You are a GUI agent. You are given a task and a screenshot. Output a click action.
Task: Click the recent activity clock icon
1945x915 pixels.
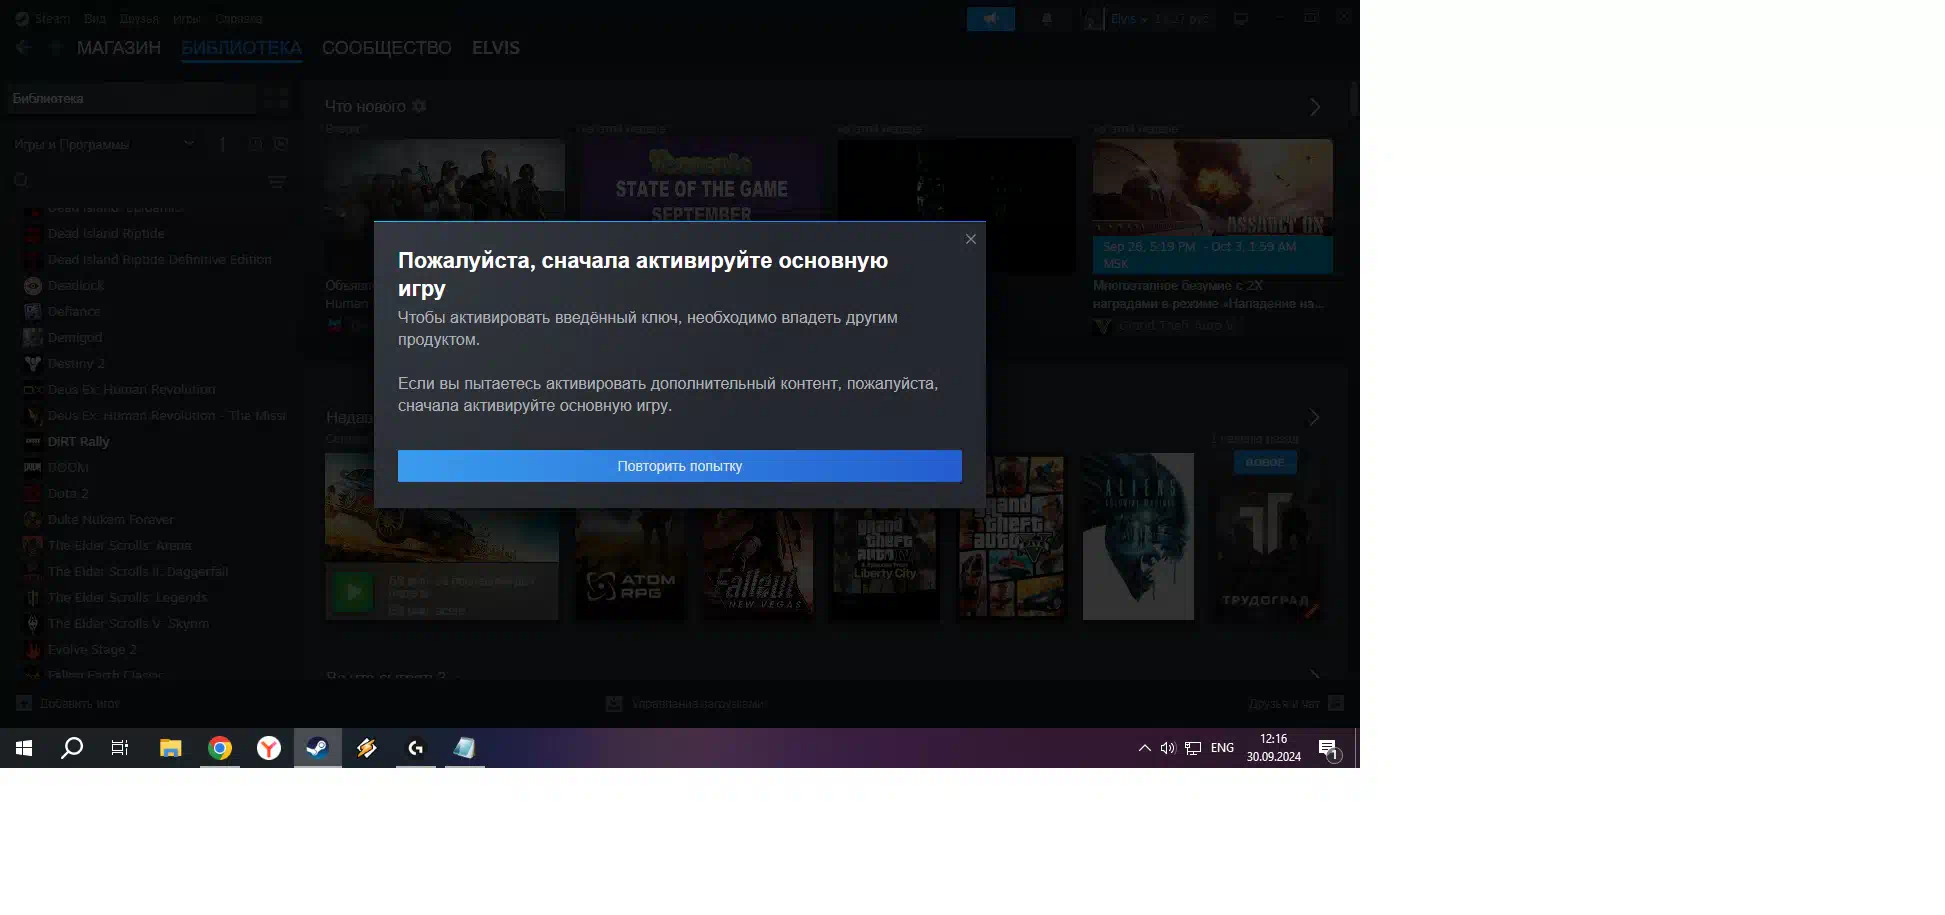(255, 145)
